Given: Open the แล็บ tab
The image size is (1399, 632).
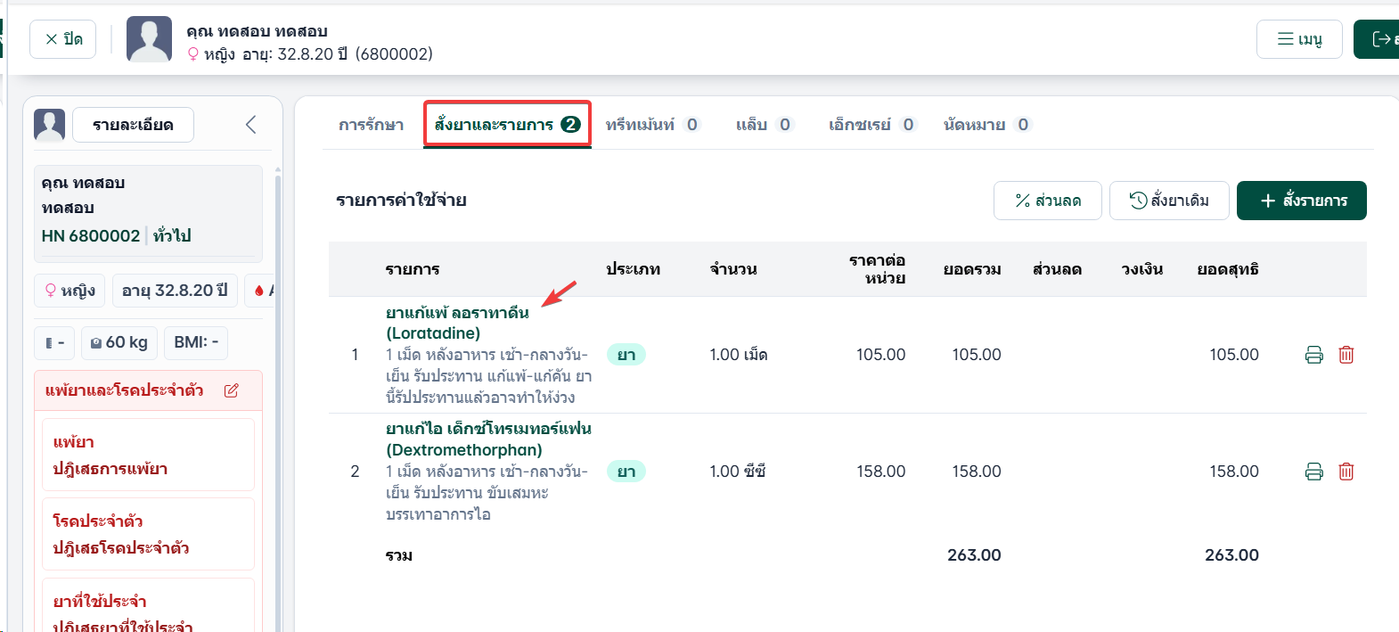Looking at the screenshot, I should [765, 125].
